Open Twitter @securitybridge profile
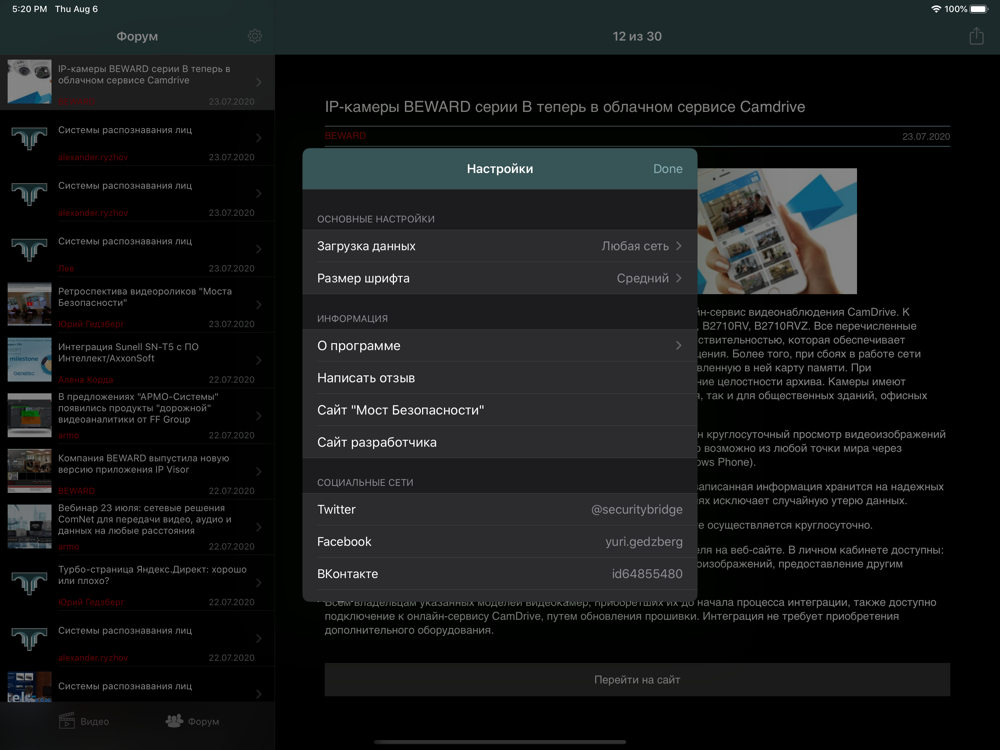The width and height of the screenshot is (1000, 750). tap(499, 510)
